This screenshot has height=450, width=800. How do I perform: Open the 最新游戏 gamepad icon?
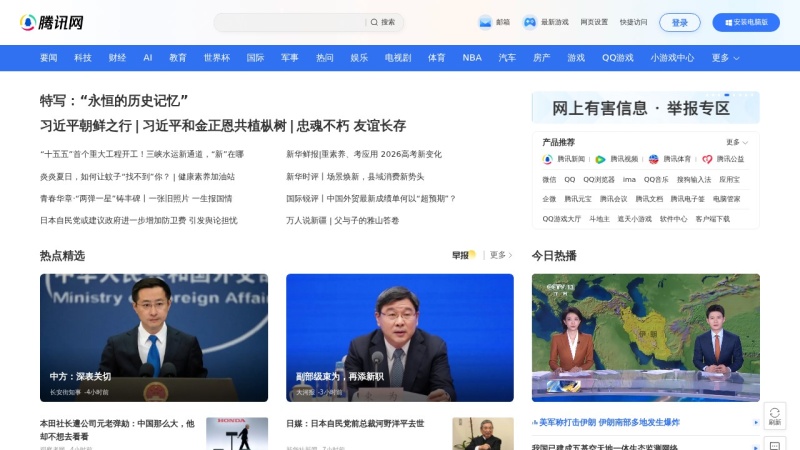click(530, 22)
